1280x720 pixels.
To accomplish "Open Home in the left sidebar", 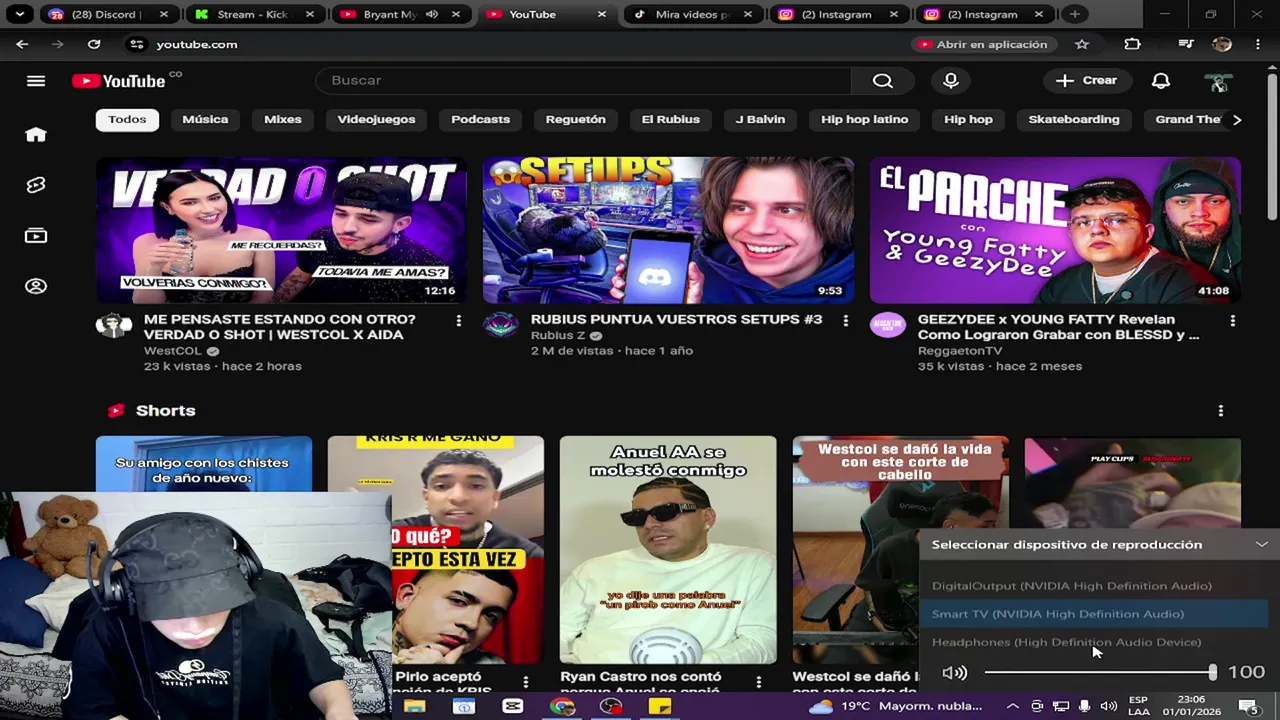I will (36, 135).
